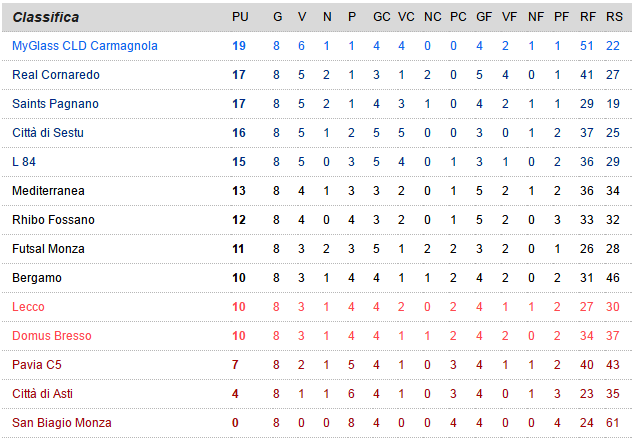Open Rhibo Fossano team link
The width and height of the screenshot is (638, 445).
tap(53, 220)
